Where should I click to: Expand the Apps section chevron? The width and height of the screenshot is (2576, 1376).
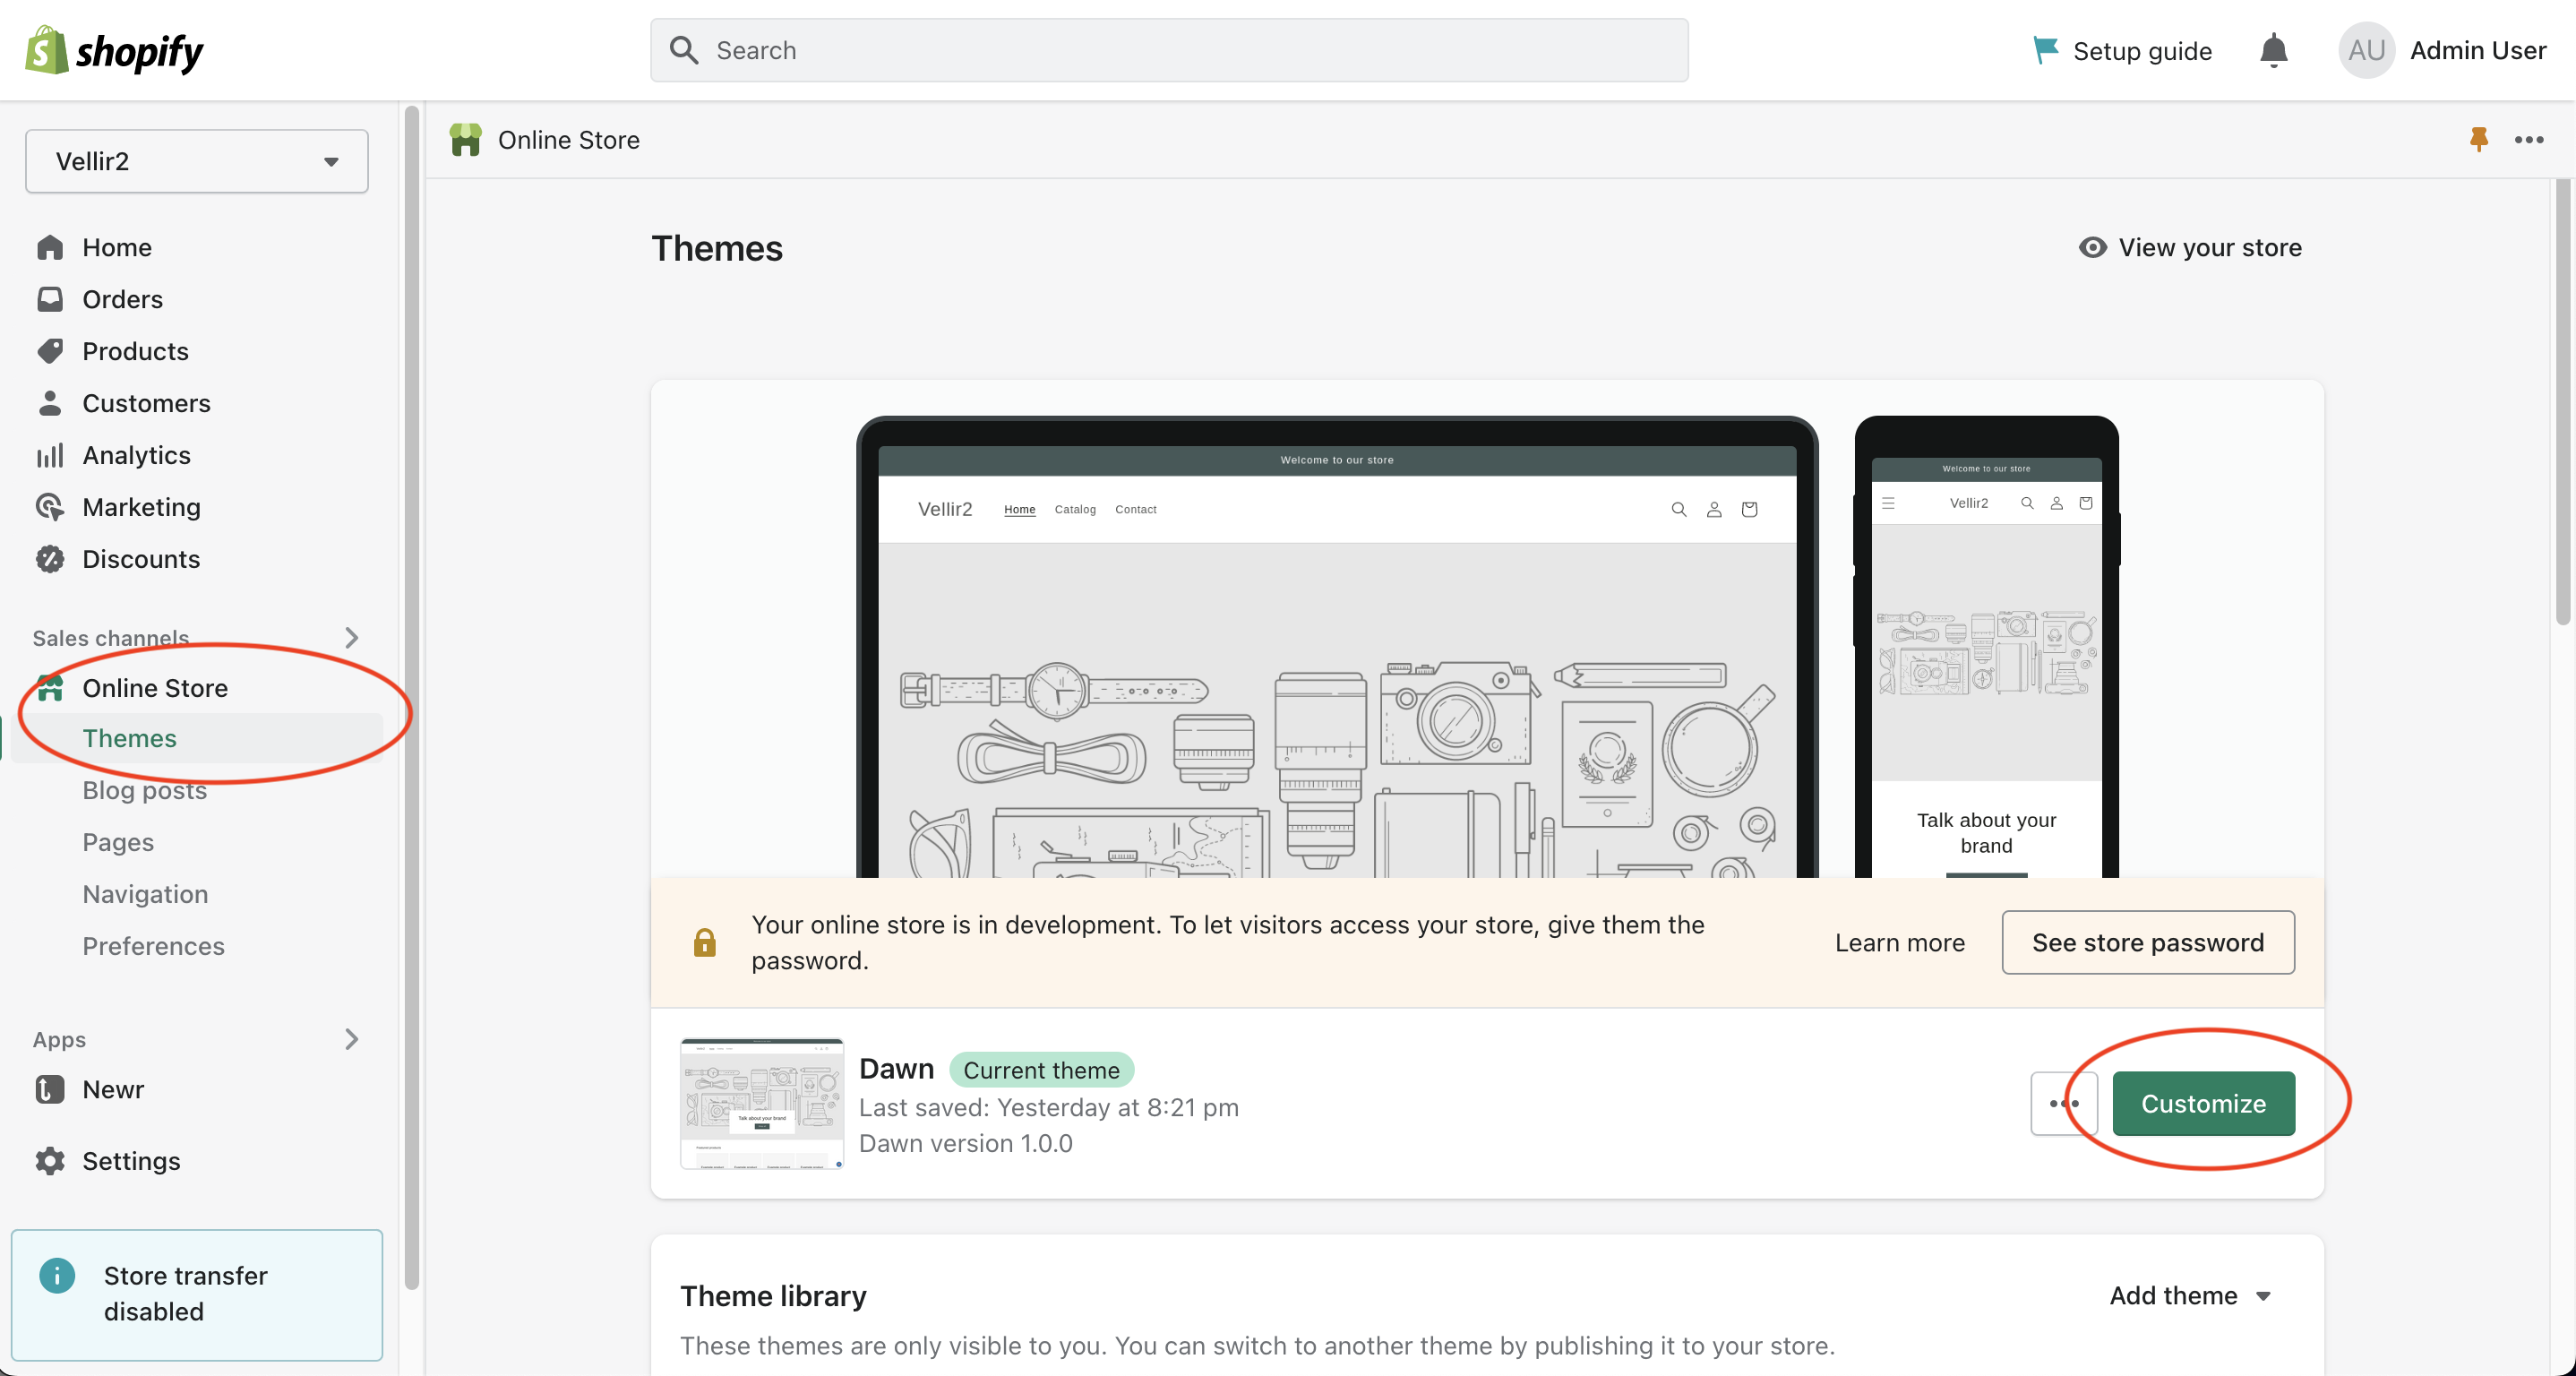pos(351,1039)
